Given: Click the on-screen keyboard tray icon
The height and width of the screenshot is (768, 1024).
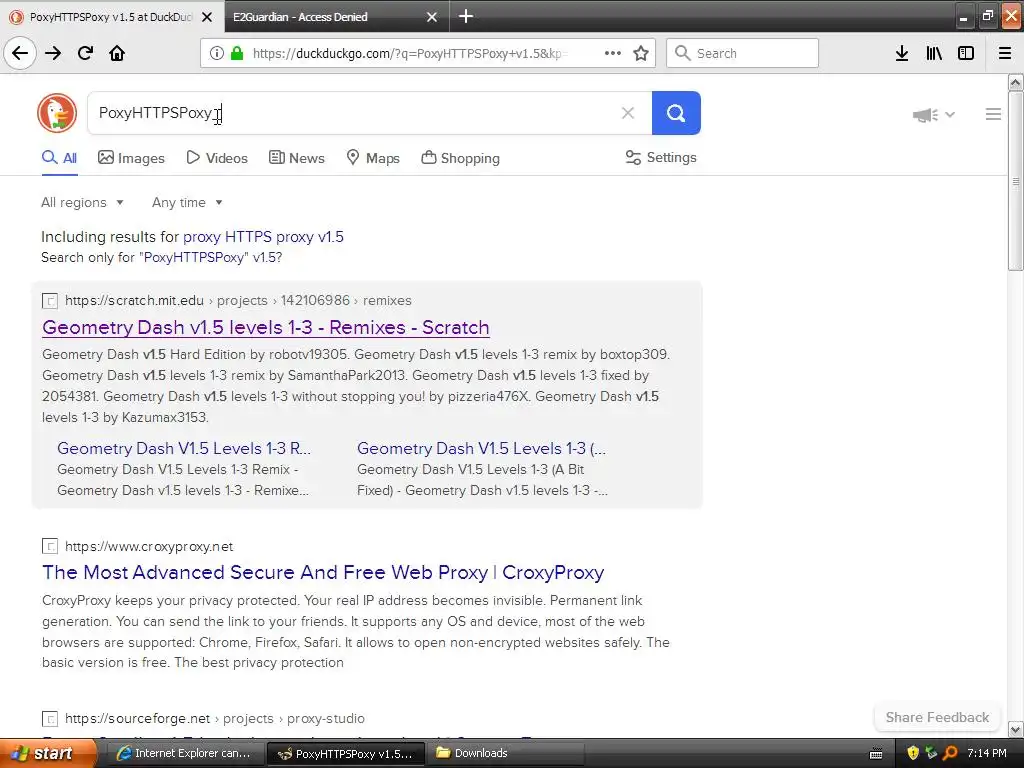Looking at the screenshot, I should (876, 754).
